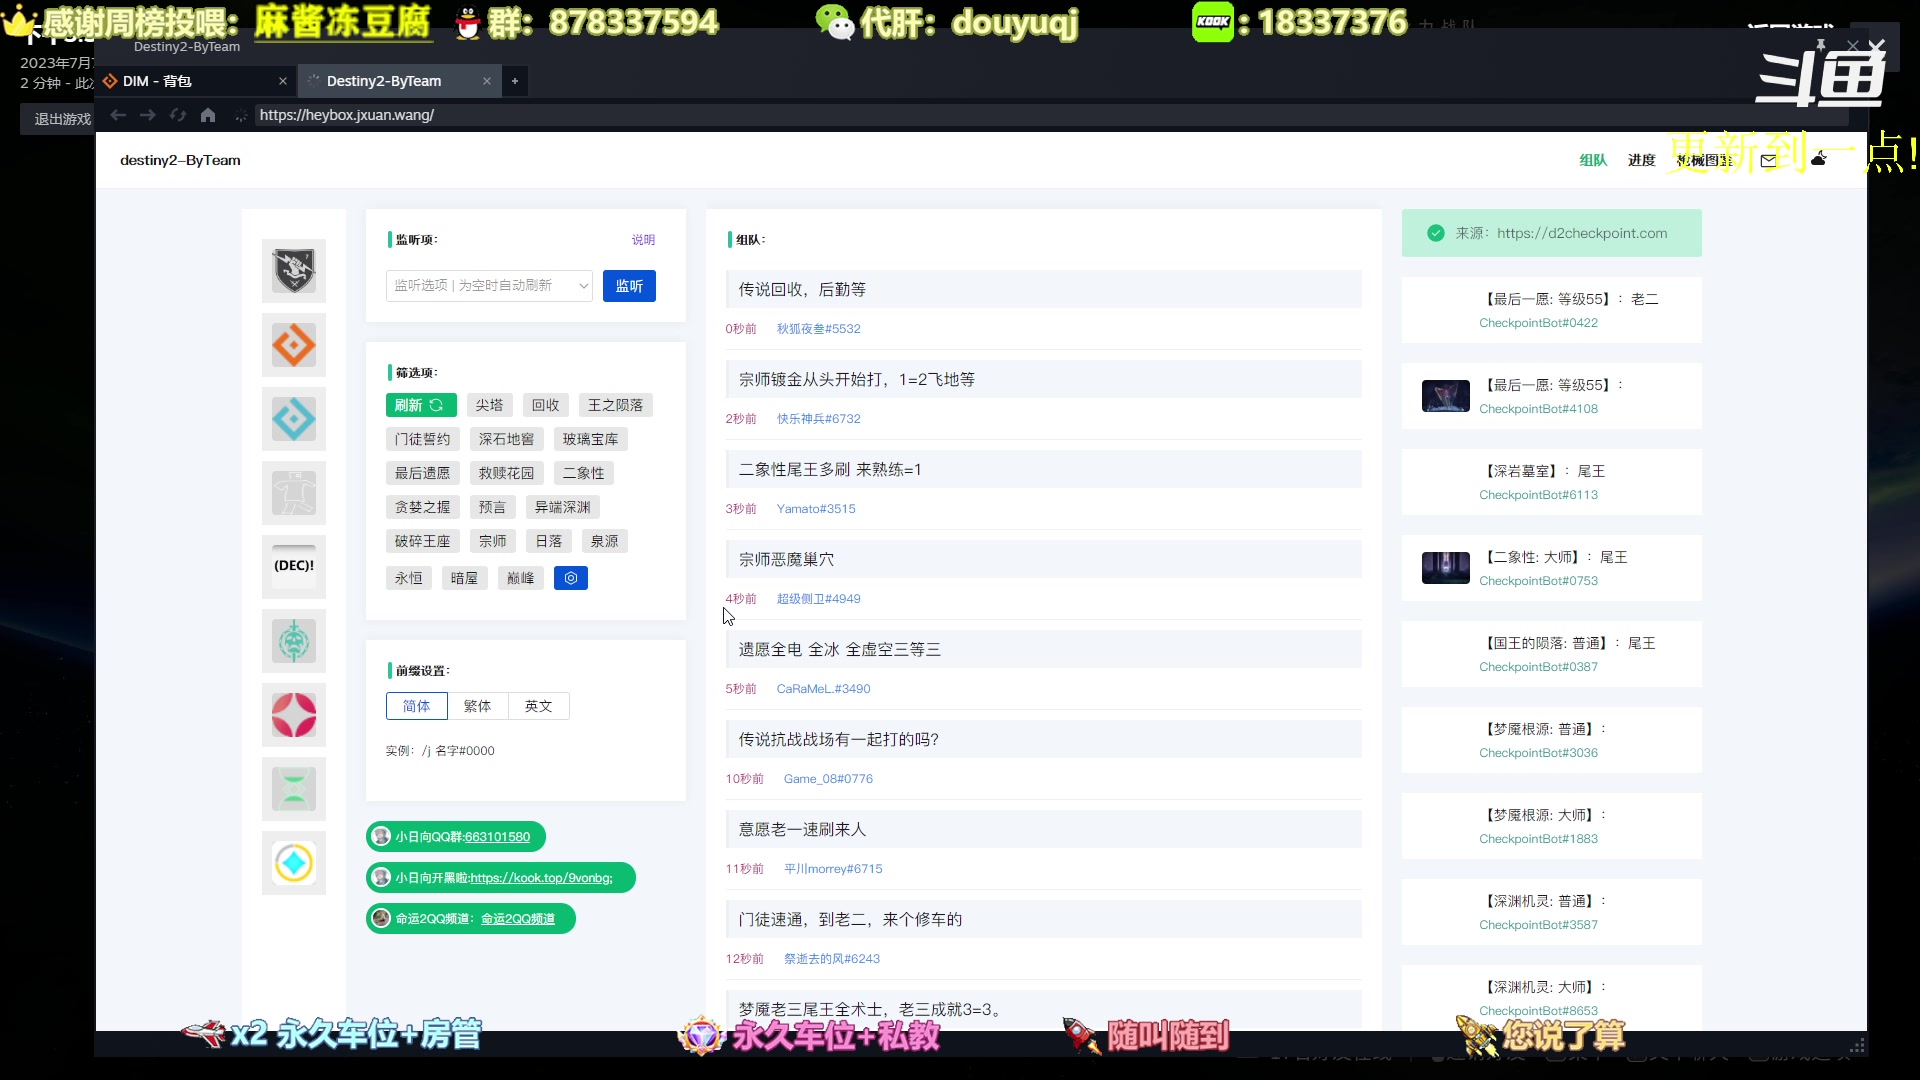
Task: Select 简体 prefix option
Action: click(x=417, y=706)
